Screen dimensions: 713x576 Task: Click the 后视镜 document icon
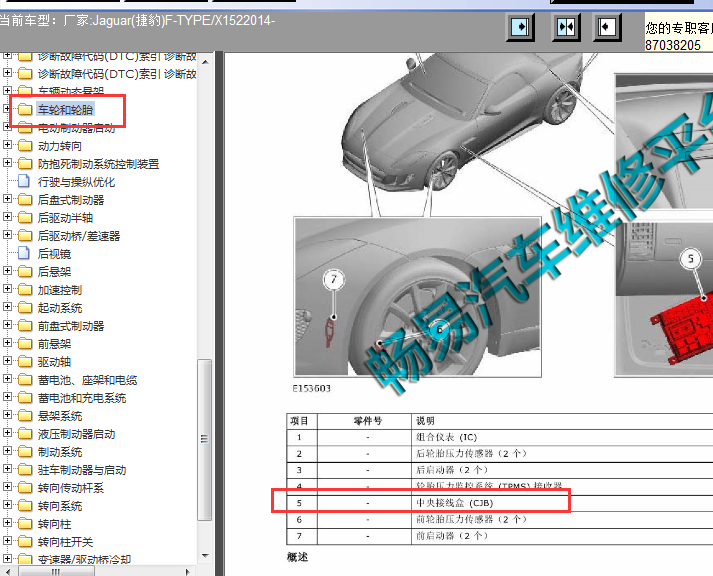24,254
